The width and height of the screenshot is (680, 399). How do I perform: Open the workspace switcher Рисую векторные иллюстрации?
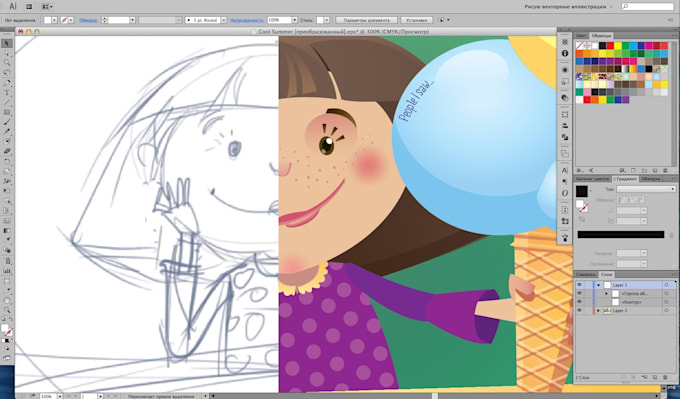(x=569, y=7)
